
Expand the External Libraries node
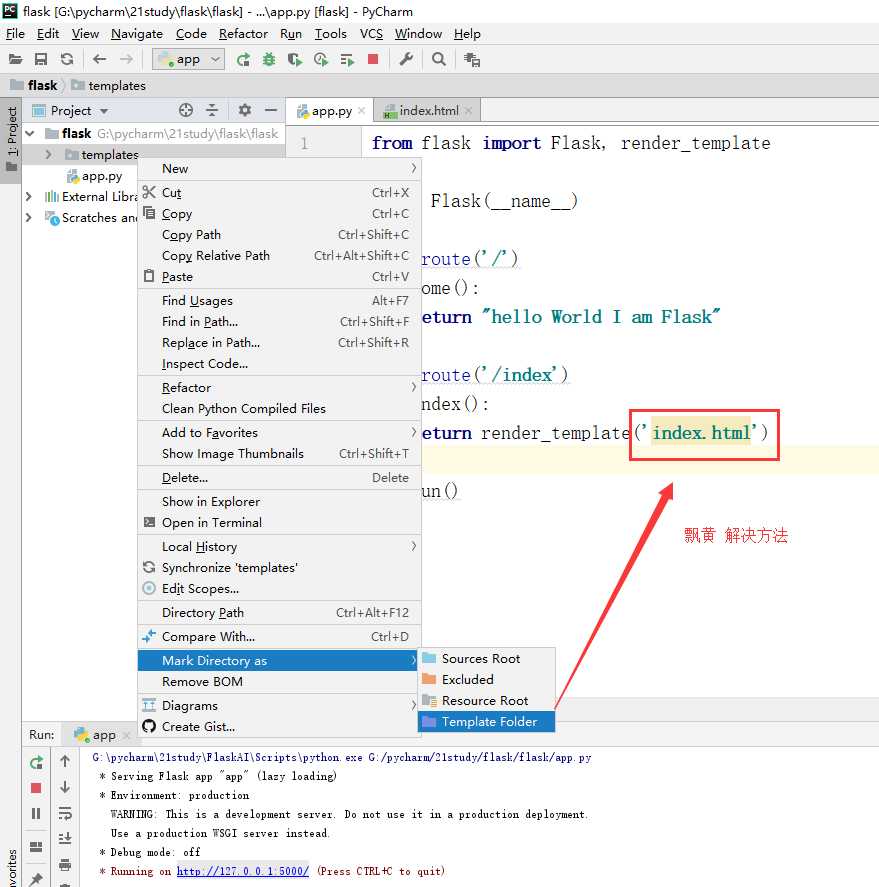tap(28, 197)
